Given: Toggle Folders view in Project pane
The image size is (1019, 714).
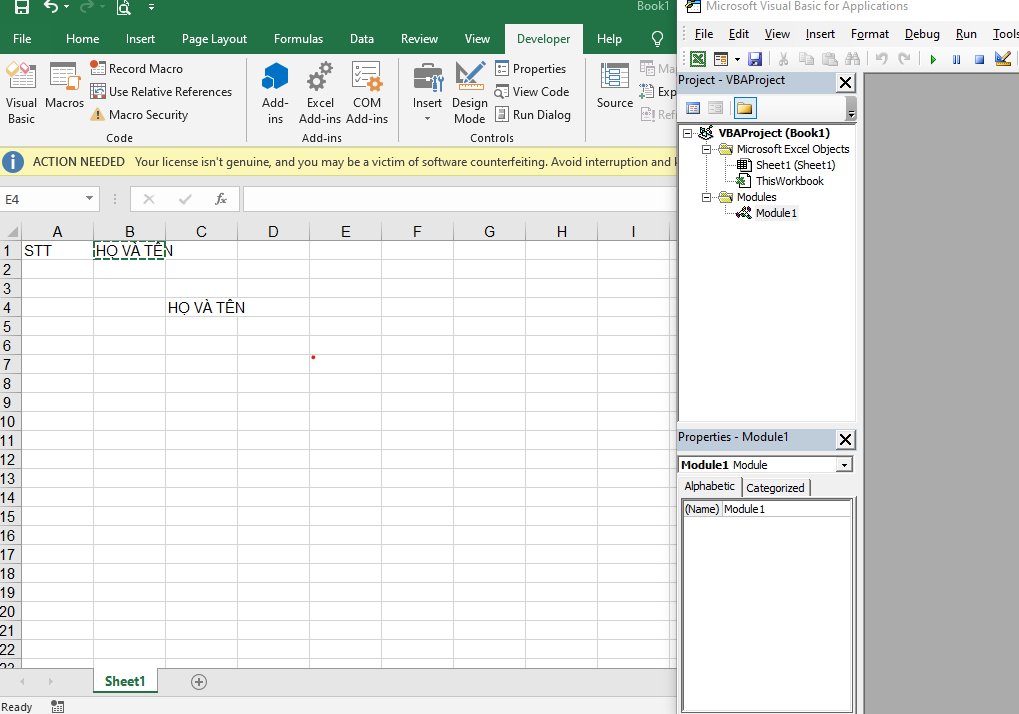Looking at the screenshot, I should pos(744,108).
